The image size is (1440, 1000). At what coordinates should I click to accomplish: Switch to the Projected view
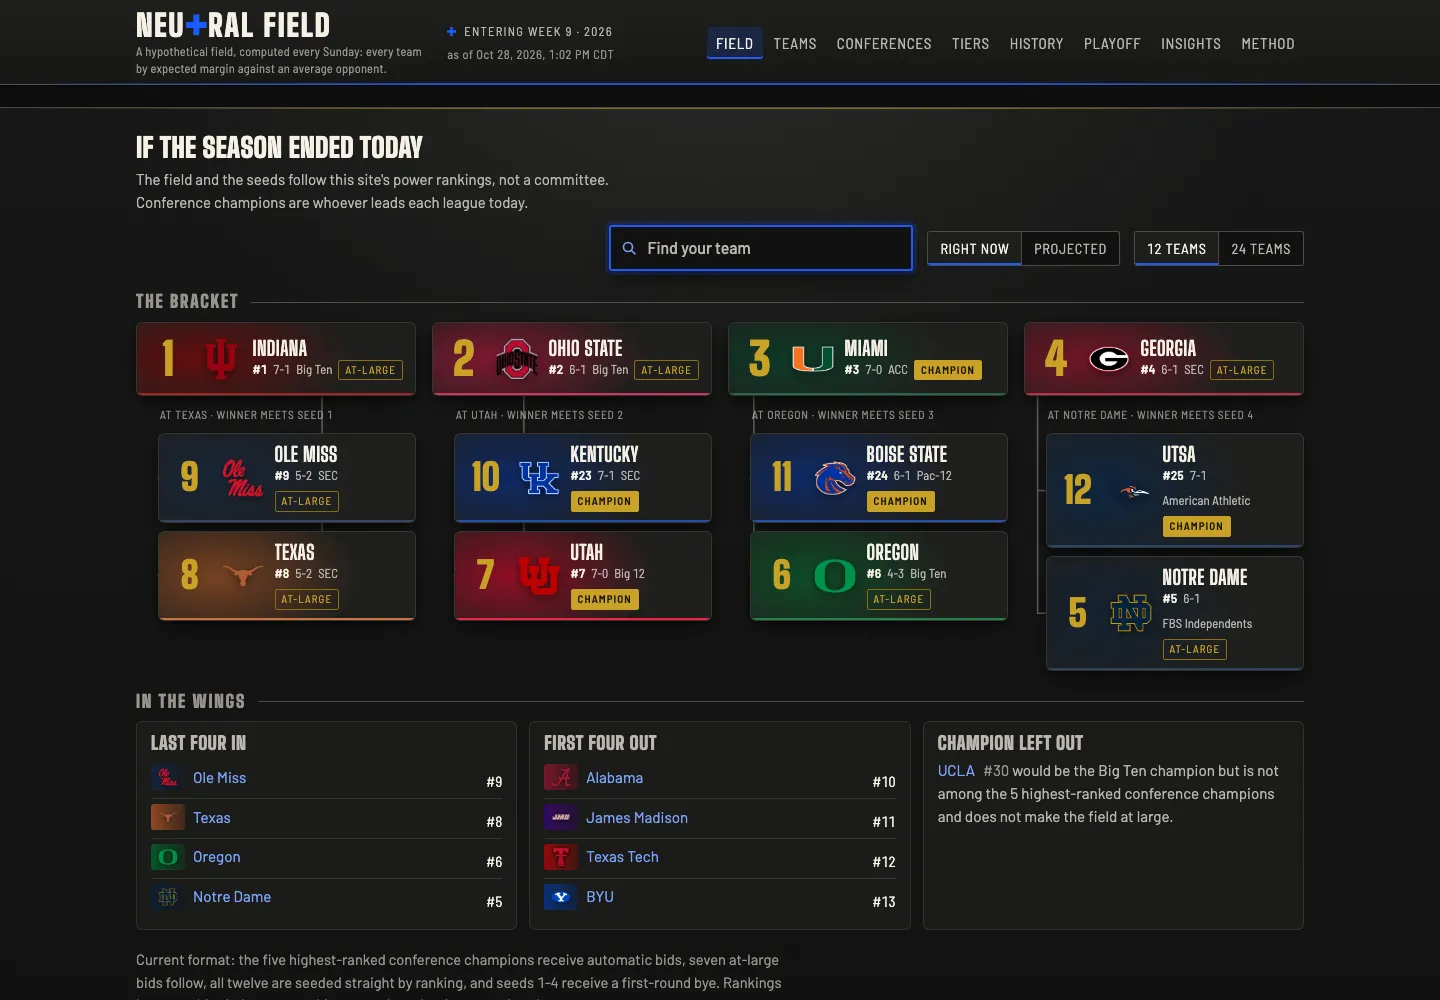click(1070, 249)
